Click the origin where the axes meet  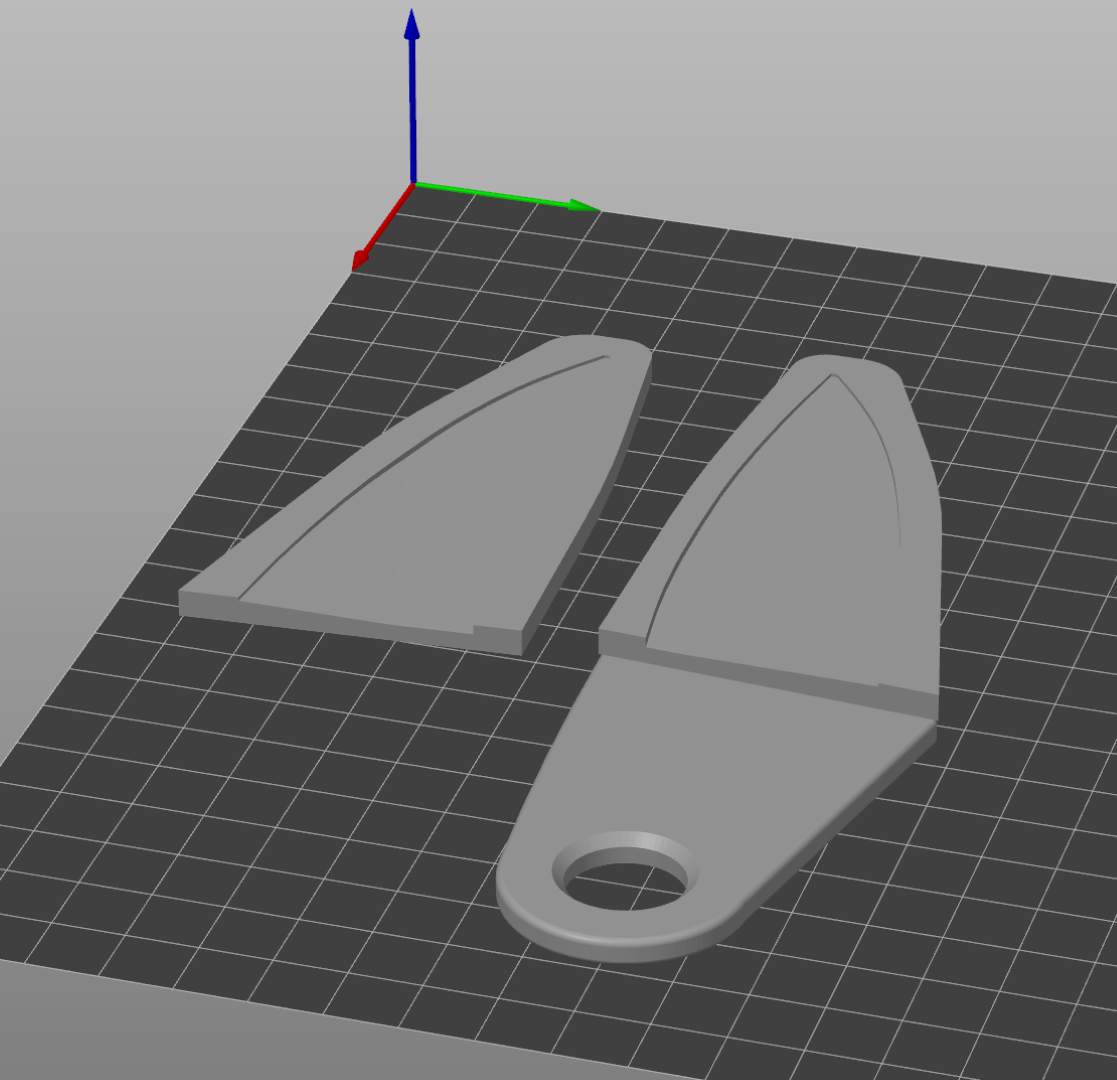(413, 184)
